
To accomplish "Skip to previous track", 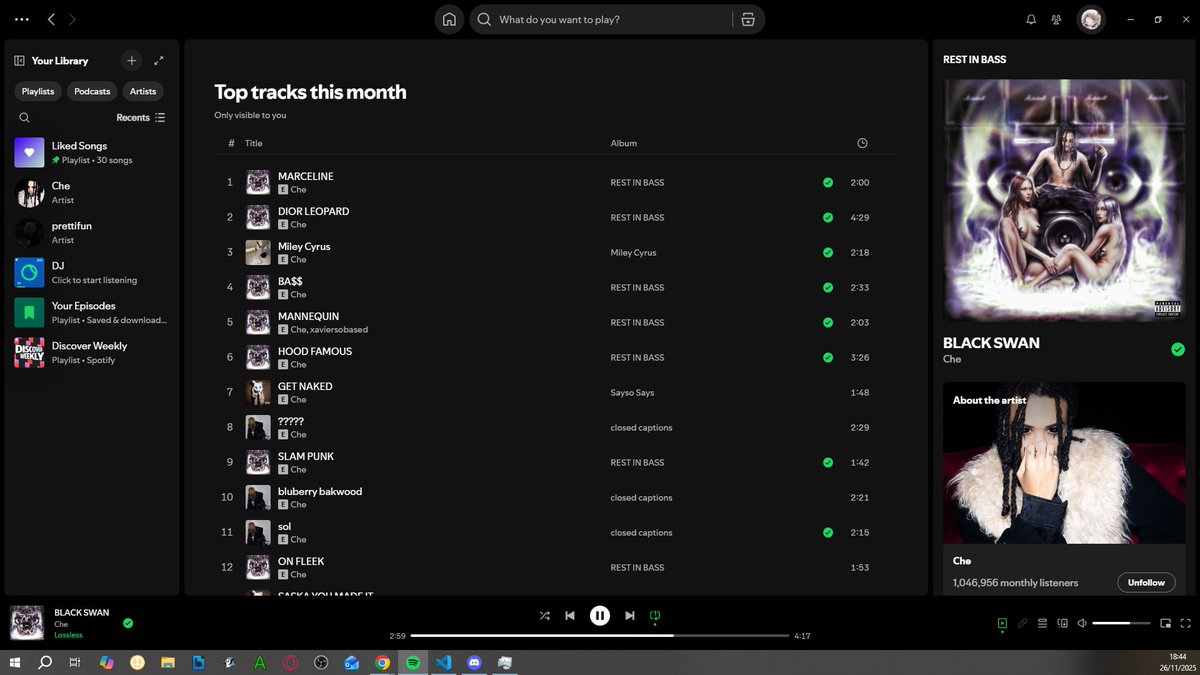I will 570,616.
